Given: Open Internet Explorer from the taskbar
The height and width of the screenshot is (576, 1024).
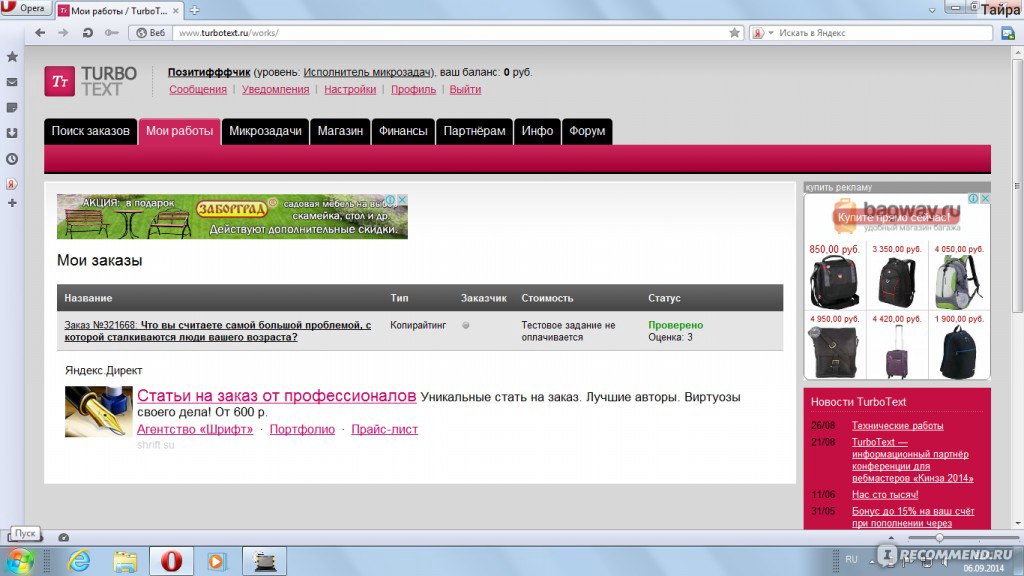Looking at the screenshot, I should click(79, 561).
